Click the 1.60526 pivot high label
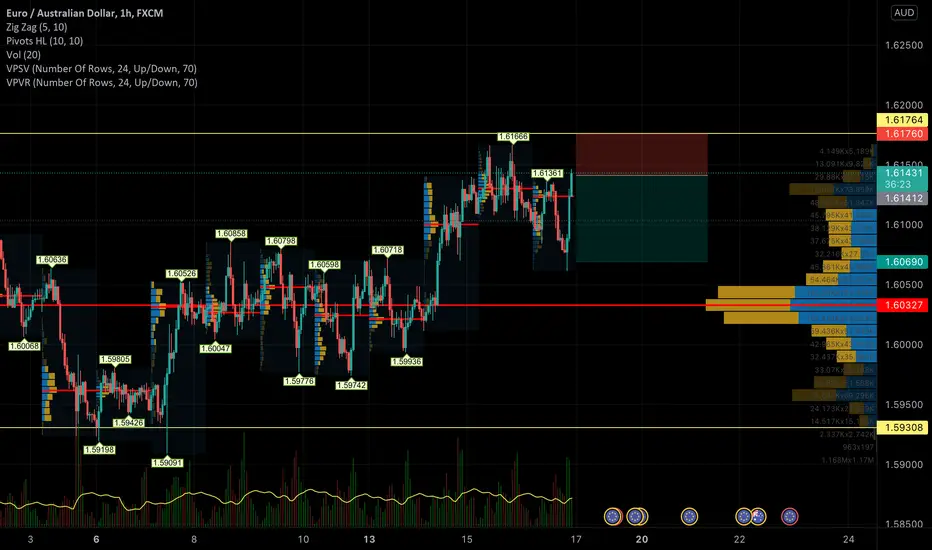932x550 pixels. click(181, 274)
